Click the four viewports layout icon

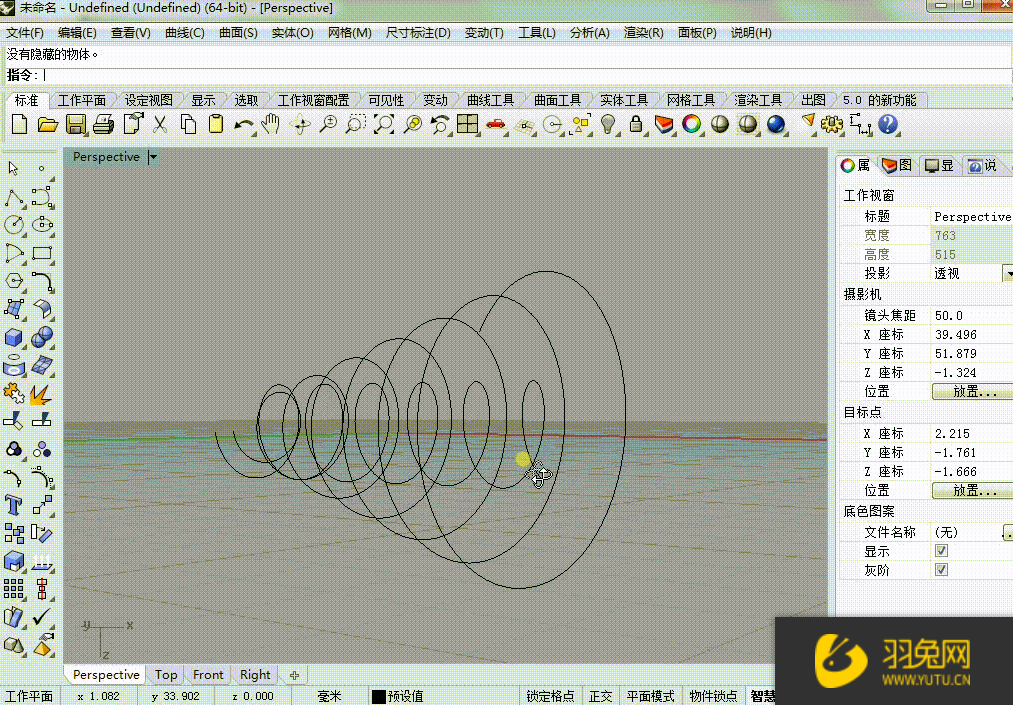467,124
